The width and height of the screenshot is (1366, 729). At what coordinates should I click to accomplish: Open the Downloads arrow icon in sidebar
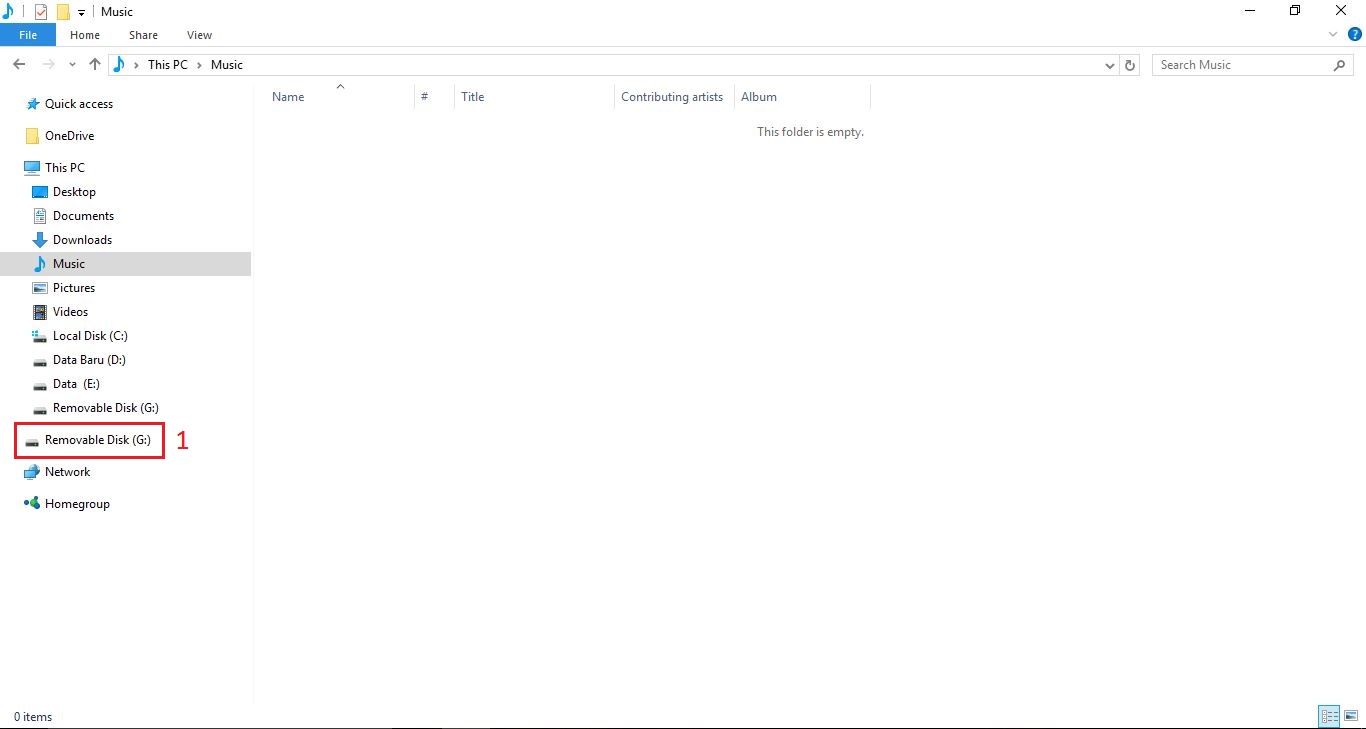[x=40, y=240]
